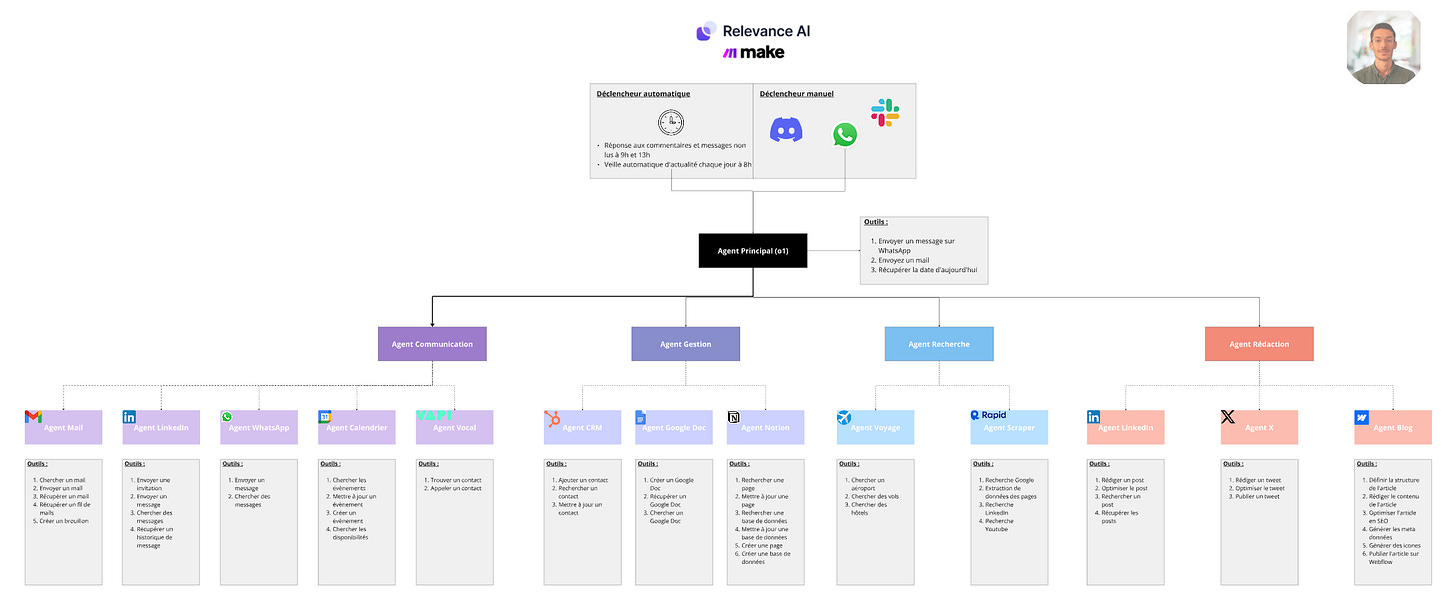This screenshot has height=610, width=1456.
Task: Click the Déclencheur manuel heading
Action: point(796,94)
